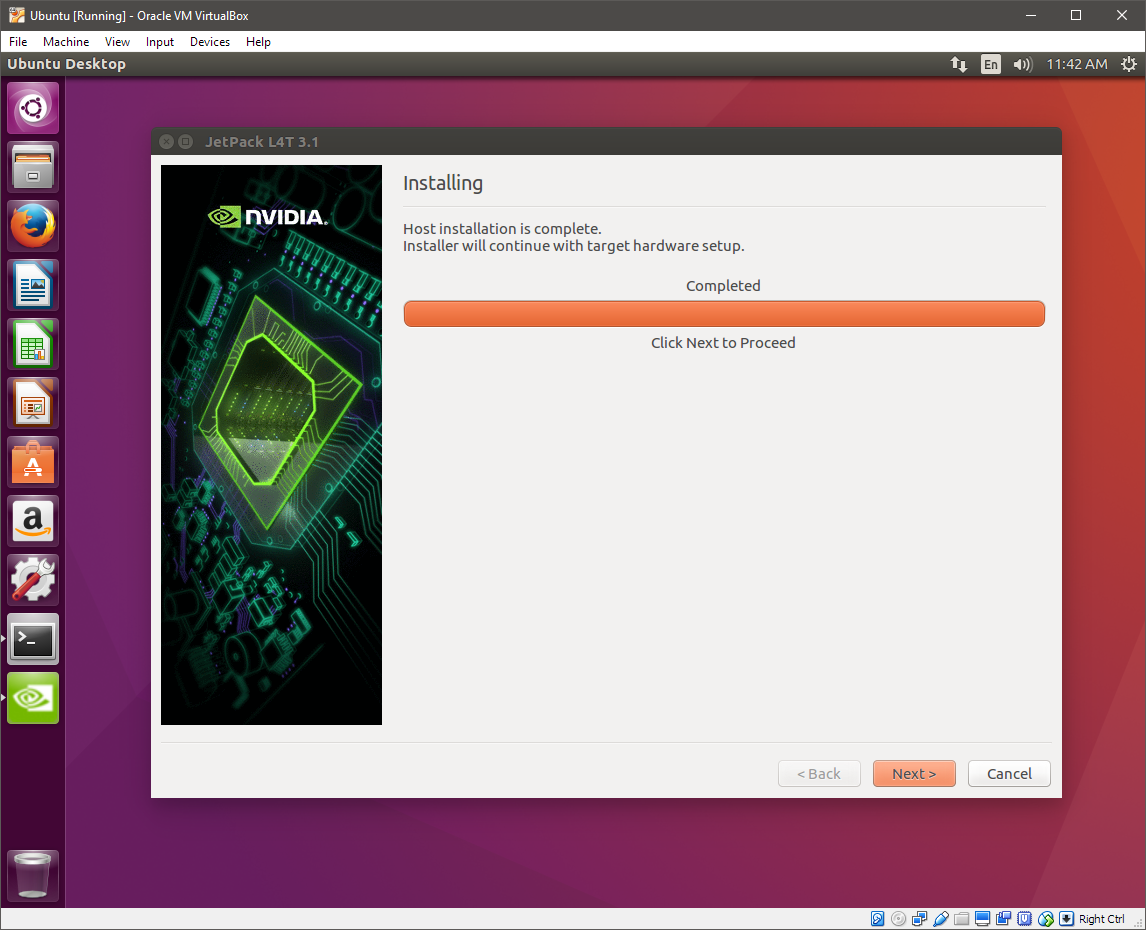This screenshot has width=1146, height=930.
Task: Open LibreOffice Calc from the launcher
Action: pos(33,344)
